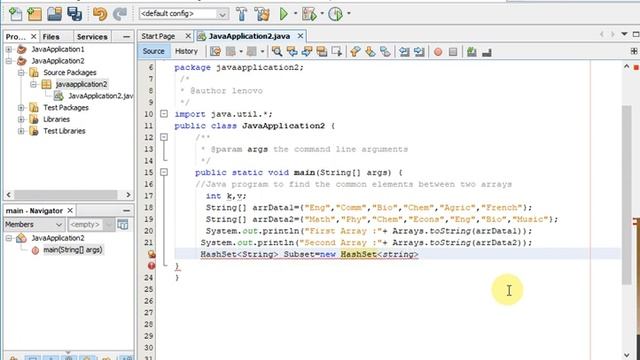Image resolution: width=640 pixels, height=360 pixels.
Task: Collapse JavaApplication2 project node
Action: [x=9, y=61]
